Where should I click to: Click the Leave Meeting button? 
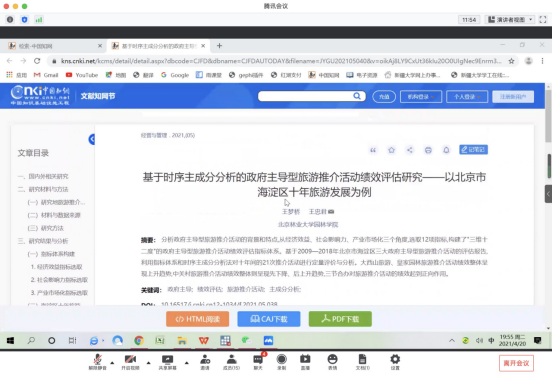[x=516, y=363]
